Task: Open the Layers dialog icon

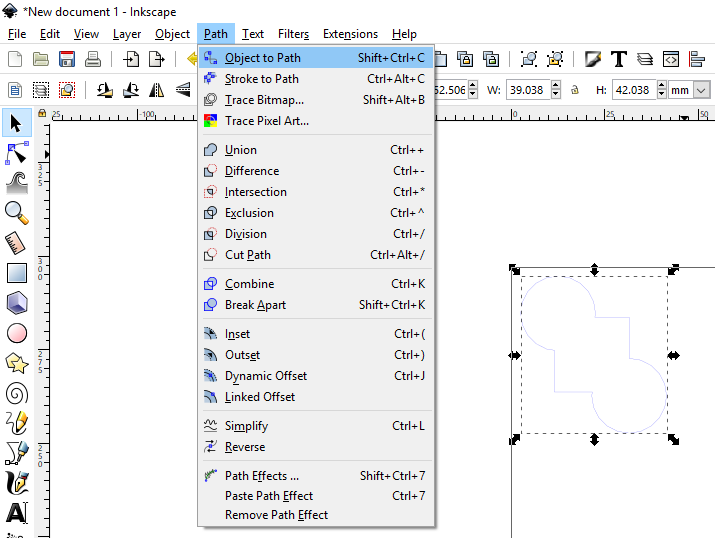Action: tap(645, 59)
